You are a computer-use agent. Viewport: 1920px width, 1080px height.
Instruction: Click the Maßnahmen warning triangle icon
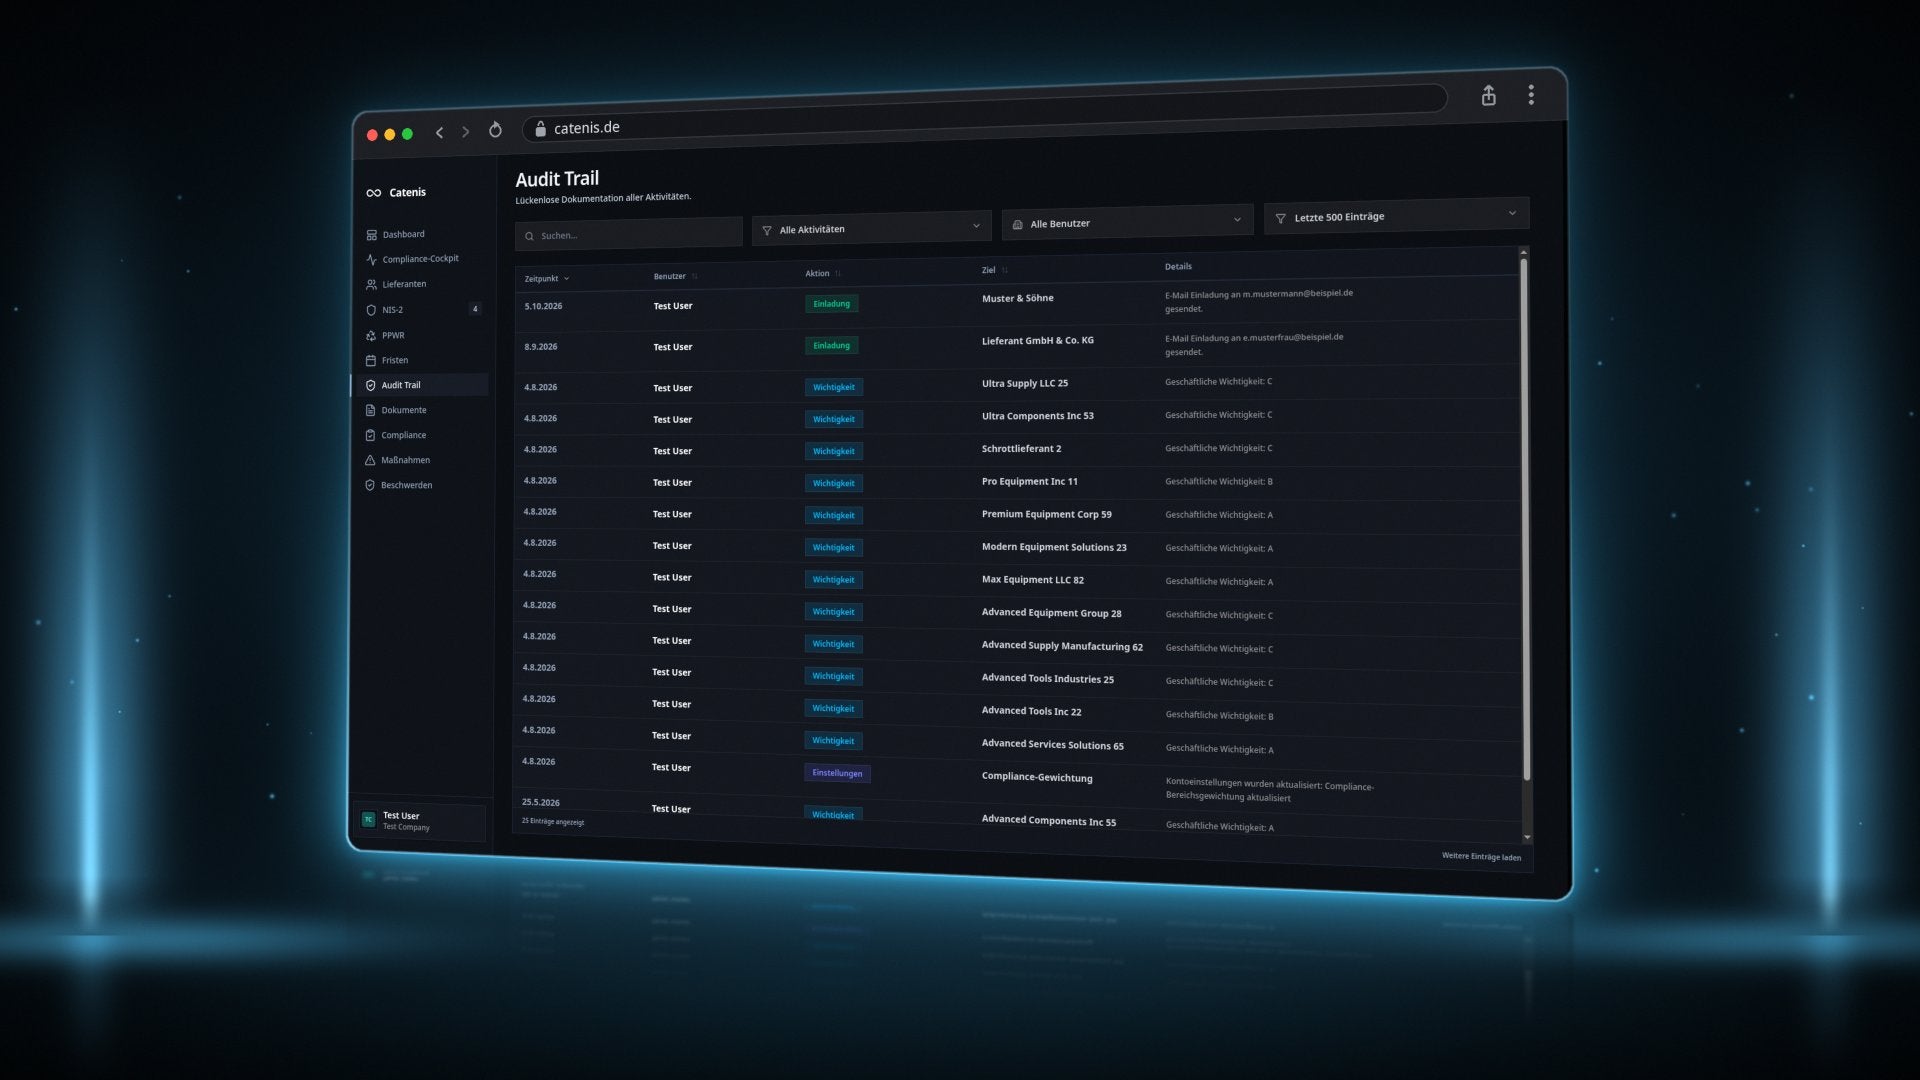tap(370, 460)
